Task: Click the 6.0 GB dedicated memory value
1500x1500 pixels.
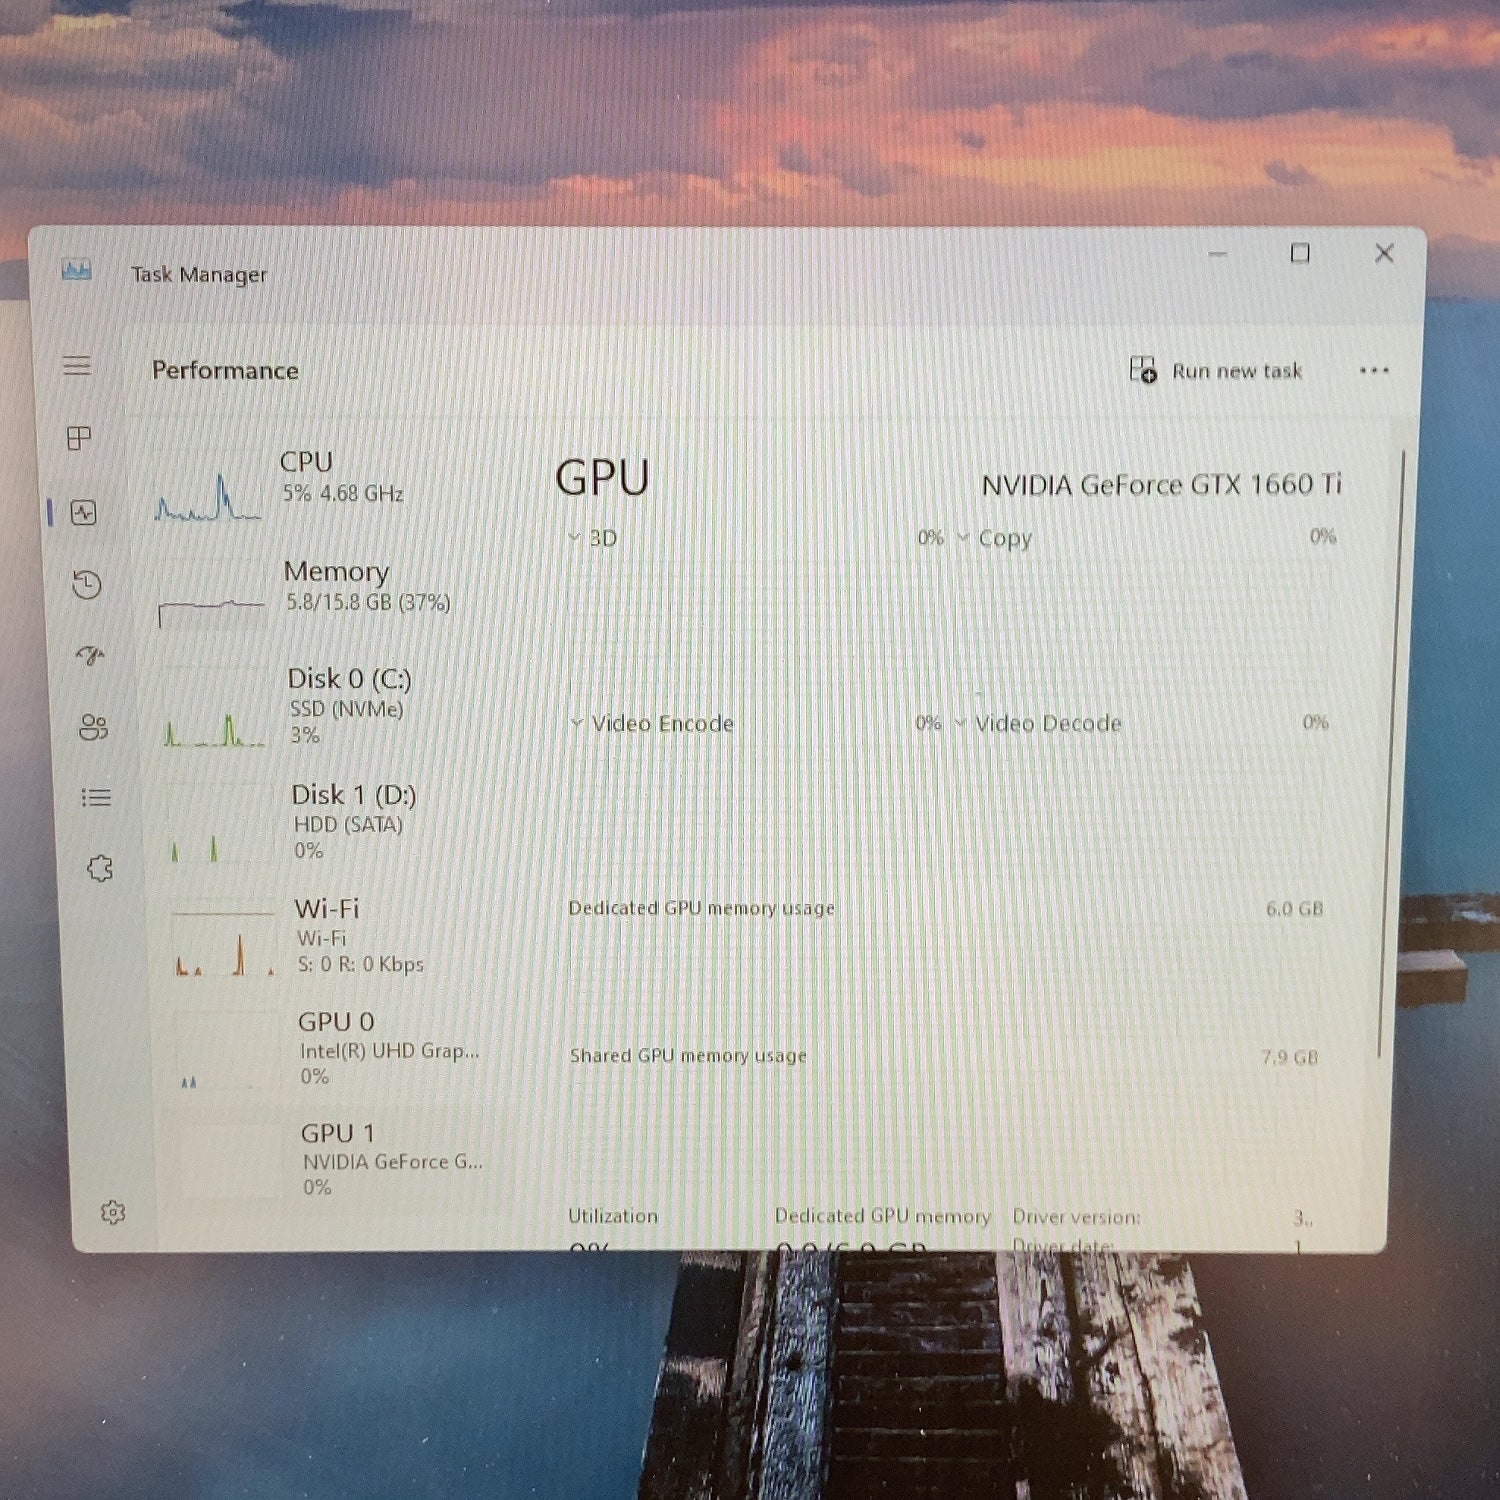Action: [x=1295, y=908]
